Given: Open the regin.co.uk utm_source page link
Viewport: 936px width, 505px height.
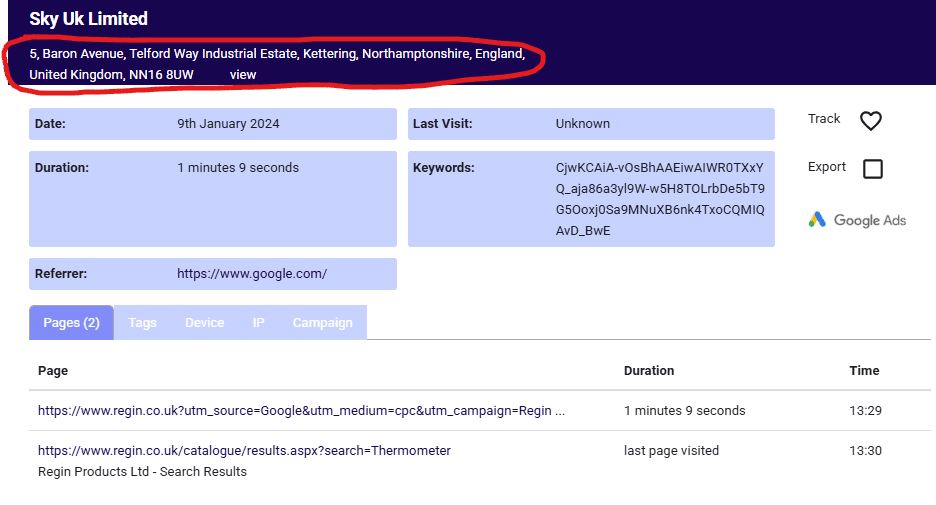Looking at the screenshot, I should point(301,411).
